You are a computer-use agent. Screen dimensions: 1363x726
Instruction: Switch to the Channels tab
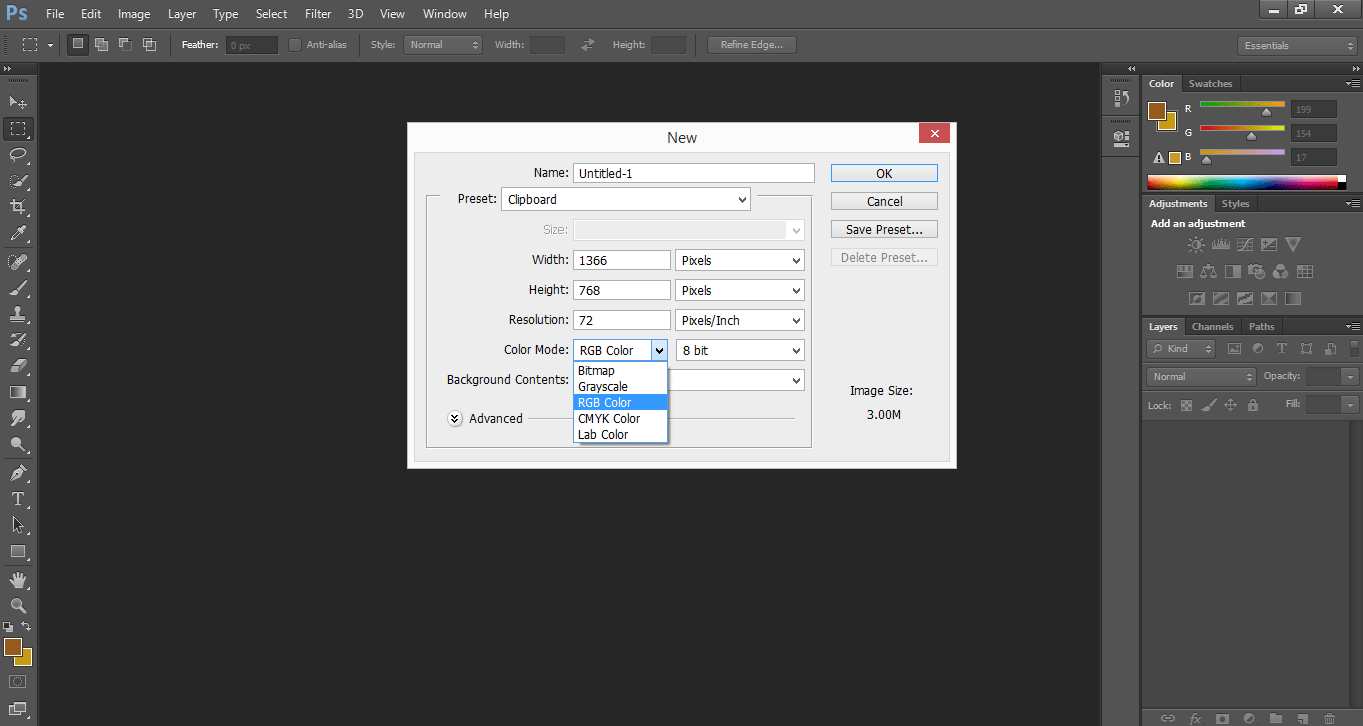pos(1212,326)
